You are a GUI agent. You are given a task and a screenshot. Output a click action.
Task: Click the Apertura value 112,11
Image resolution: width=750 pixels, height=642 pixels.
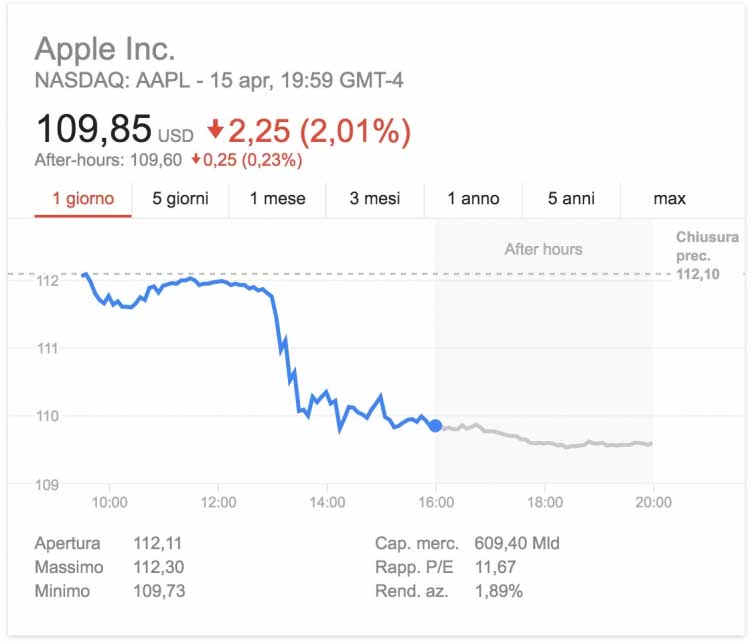(x=157, y=544)
